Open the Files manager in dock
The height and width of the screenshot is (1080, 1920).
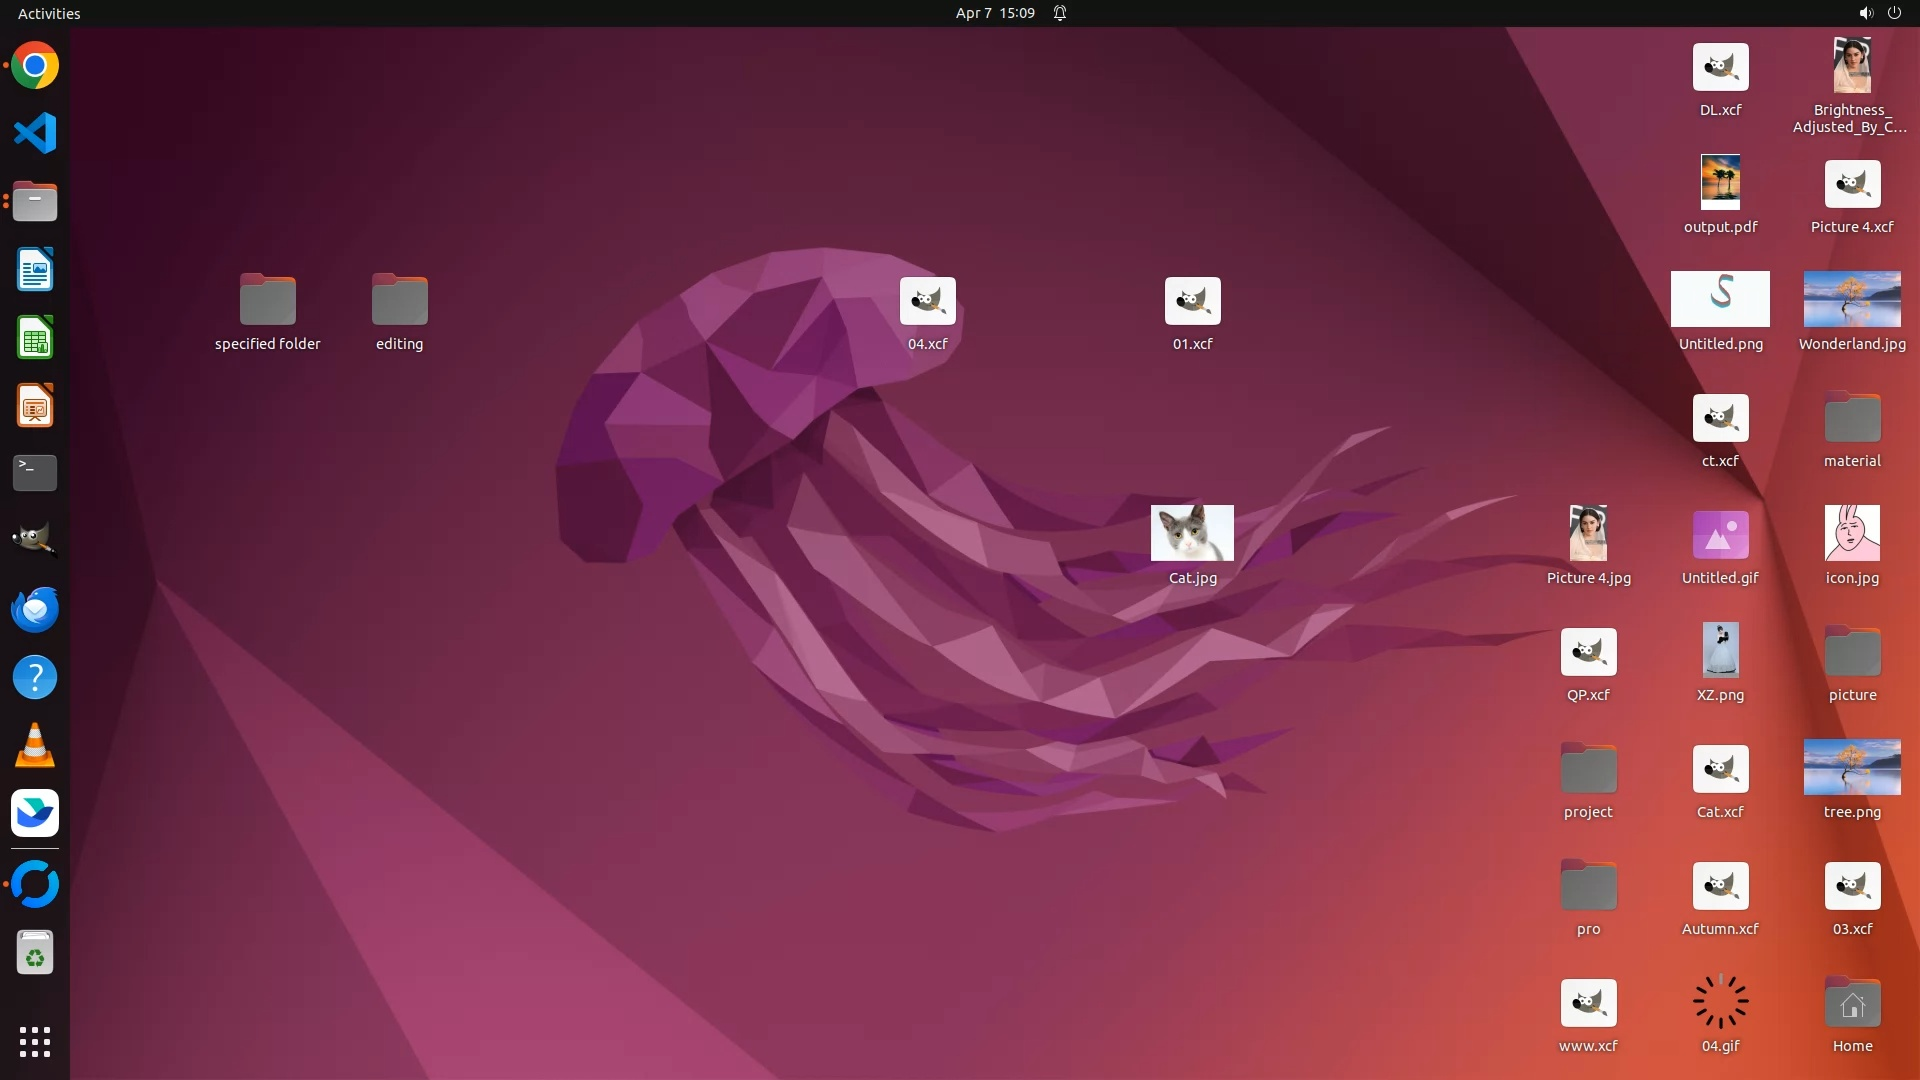click(35, 202)
